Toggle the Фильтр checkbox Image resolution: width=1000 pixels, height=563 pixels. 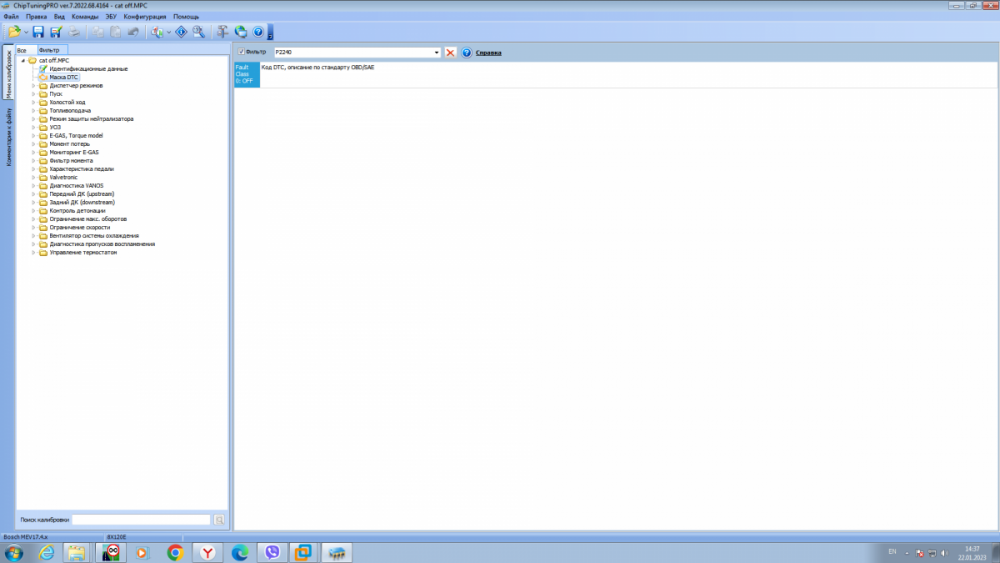[241, 52]
